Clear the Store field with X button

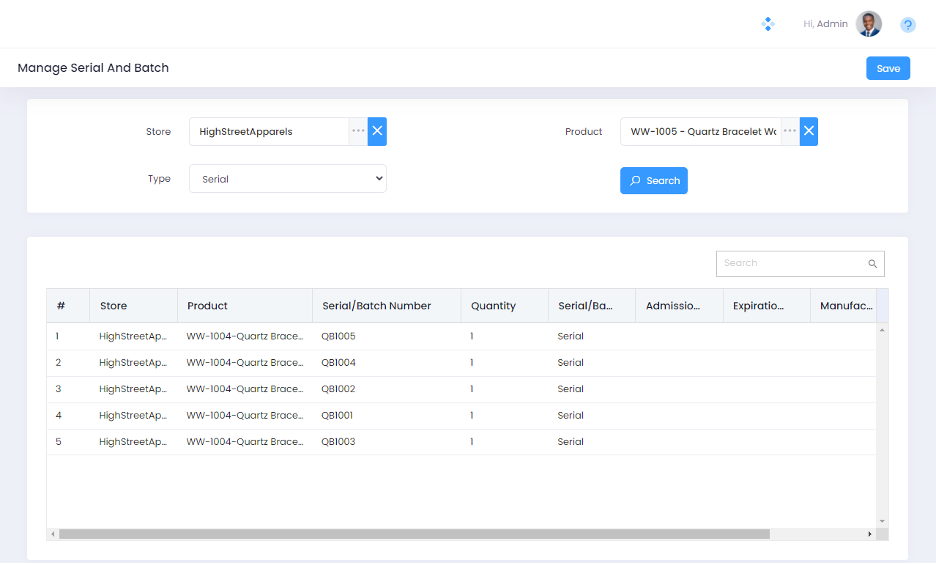pyautogui.click(x=377, y=131)
